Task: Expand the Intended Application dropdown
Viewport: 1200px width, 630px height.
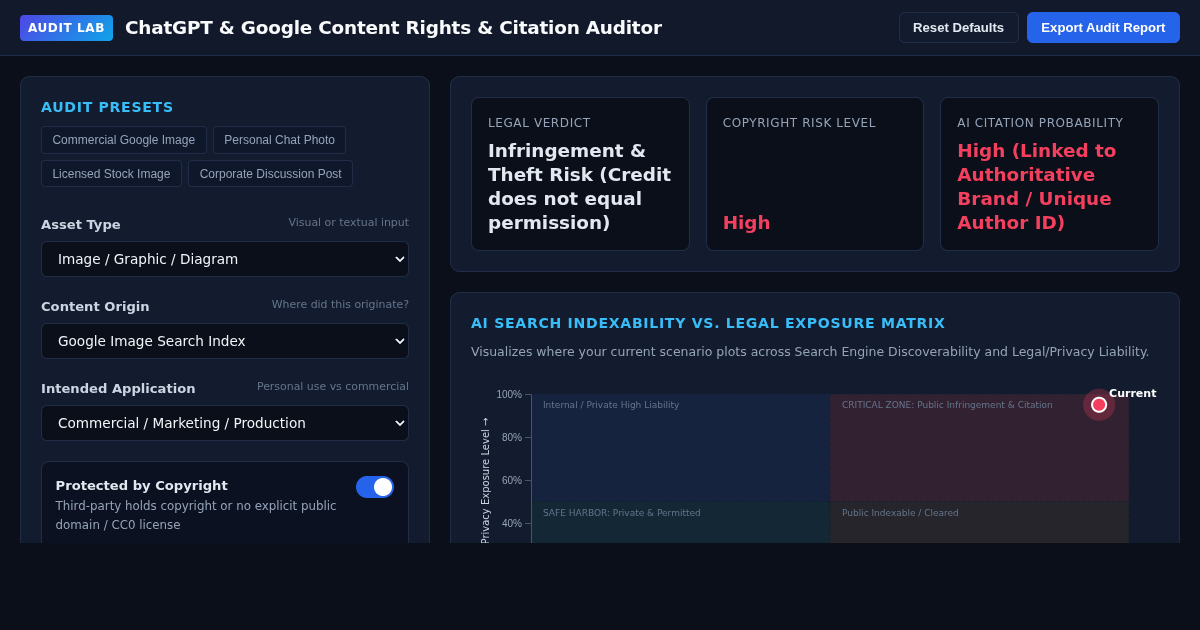Action: (x=225, y=423)
